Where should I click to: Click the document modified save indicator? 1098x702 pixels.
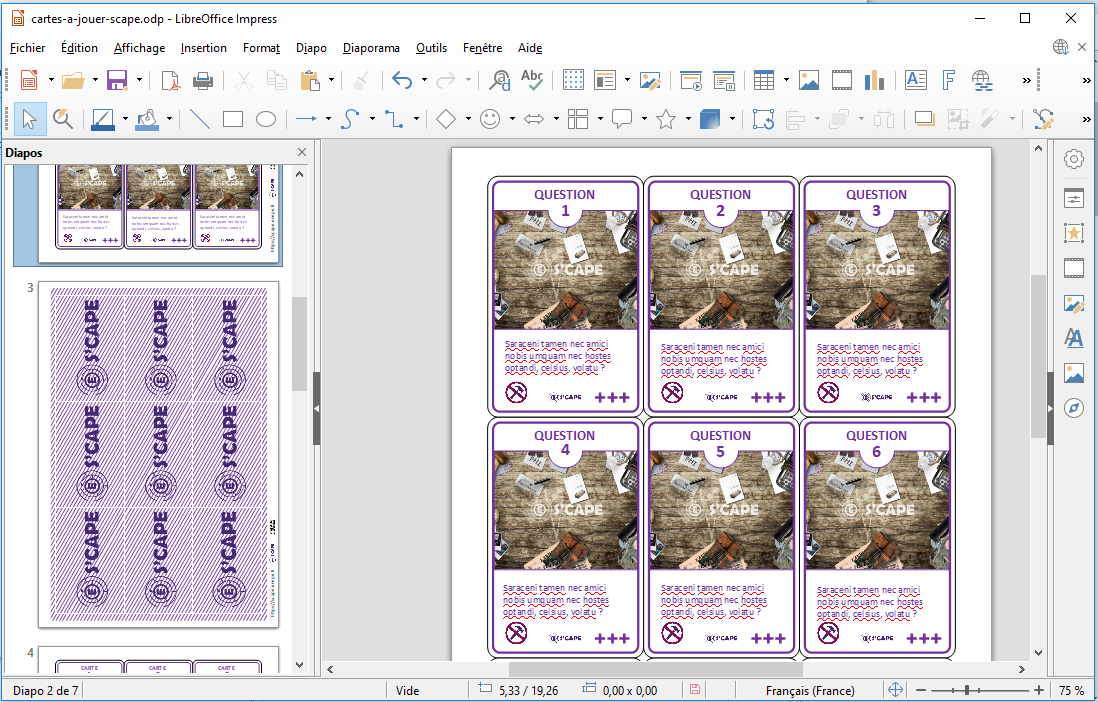(694, 690)
